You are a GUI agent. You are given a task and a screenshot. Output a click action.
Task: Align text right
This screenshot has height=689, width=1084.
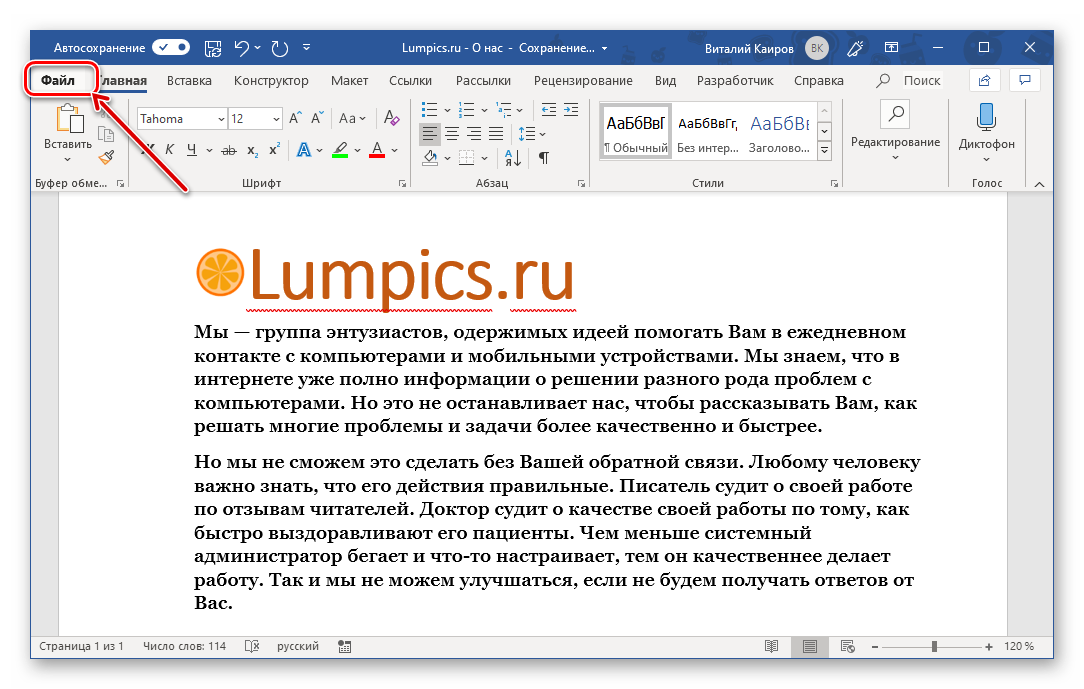[474, 133]
